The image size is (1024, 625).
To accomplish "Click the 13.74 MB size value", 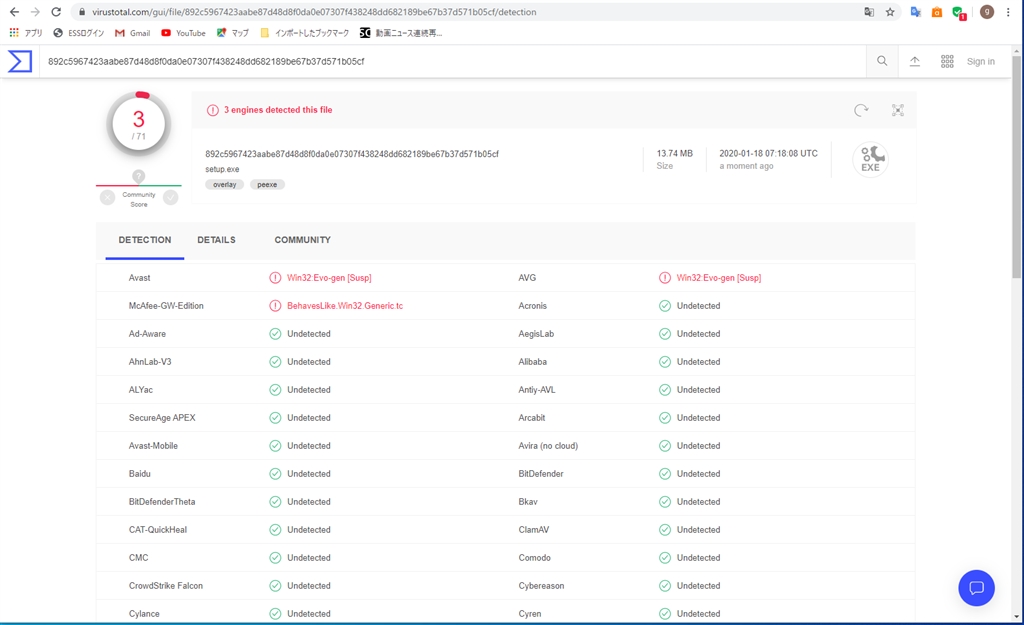I will 675,153.
